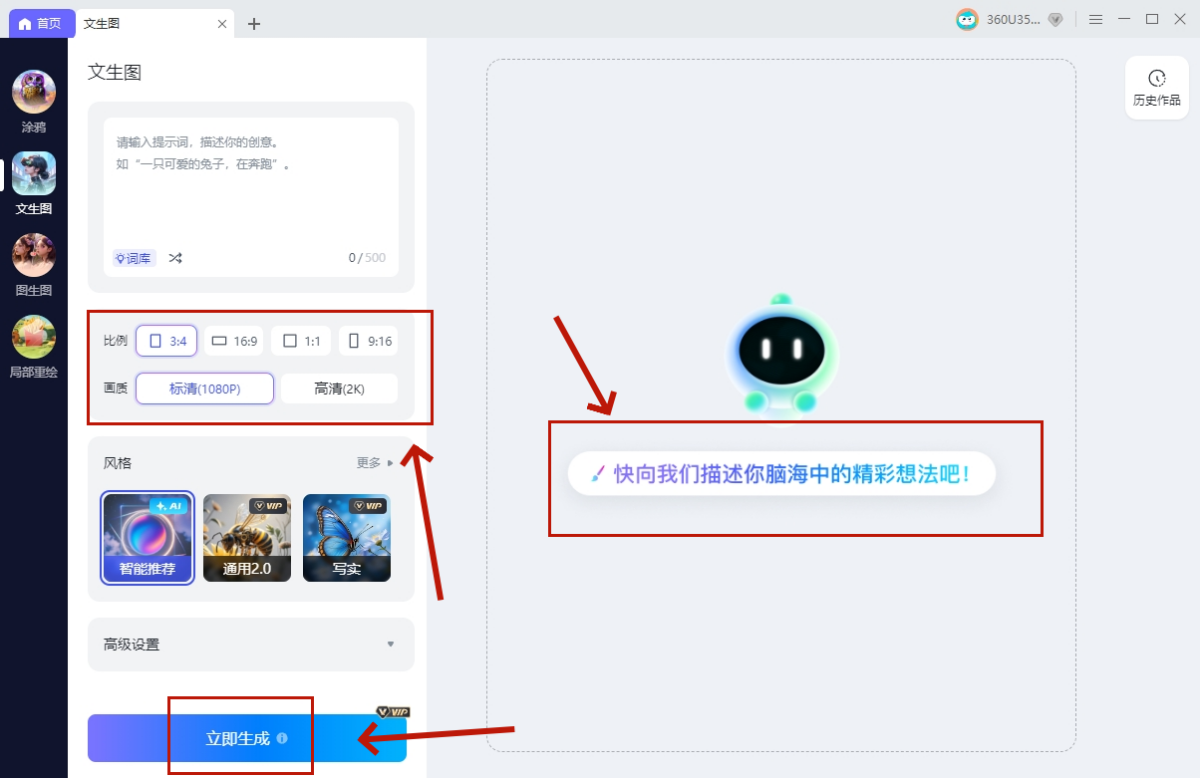Maximize the application window
This screenshot has width=1200, height=778.
click(1152, 19)
